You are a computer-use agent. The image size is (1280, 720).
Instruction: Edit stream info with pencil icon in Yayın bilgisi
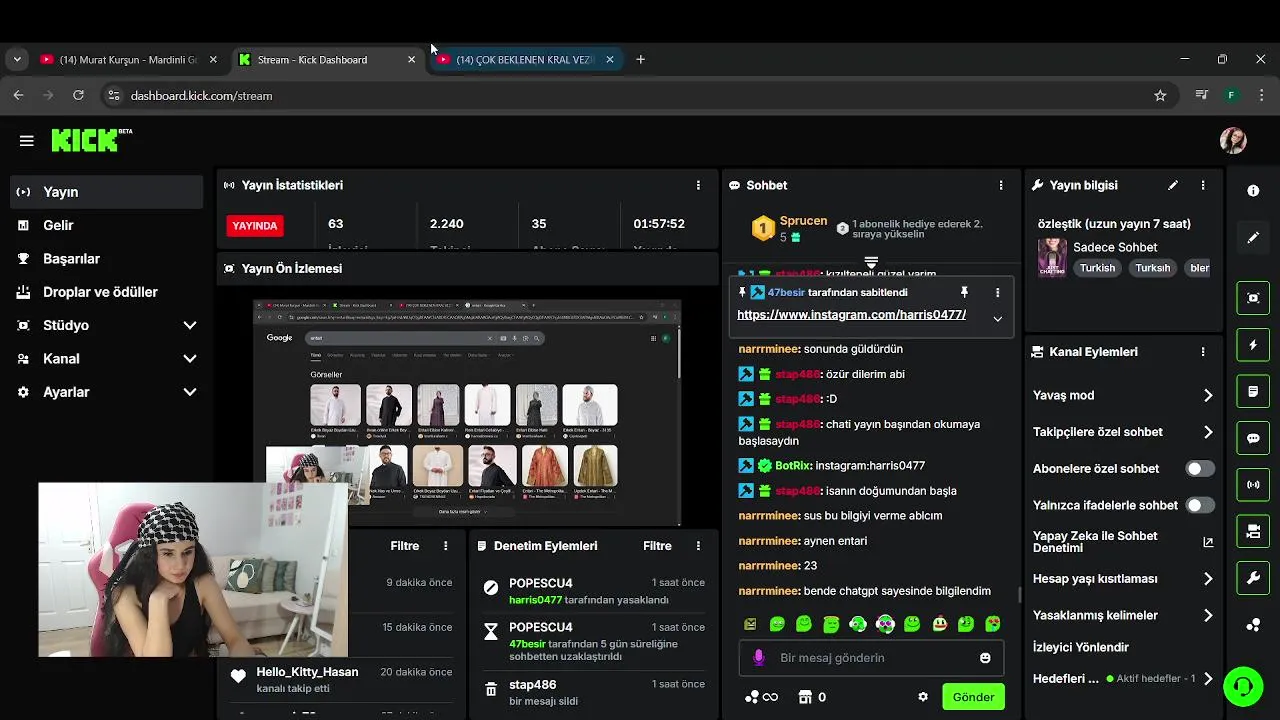(x=1173, y=185)
